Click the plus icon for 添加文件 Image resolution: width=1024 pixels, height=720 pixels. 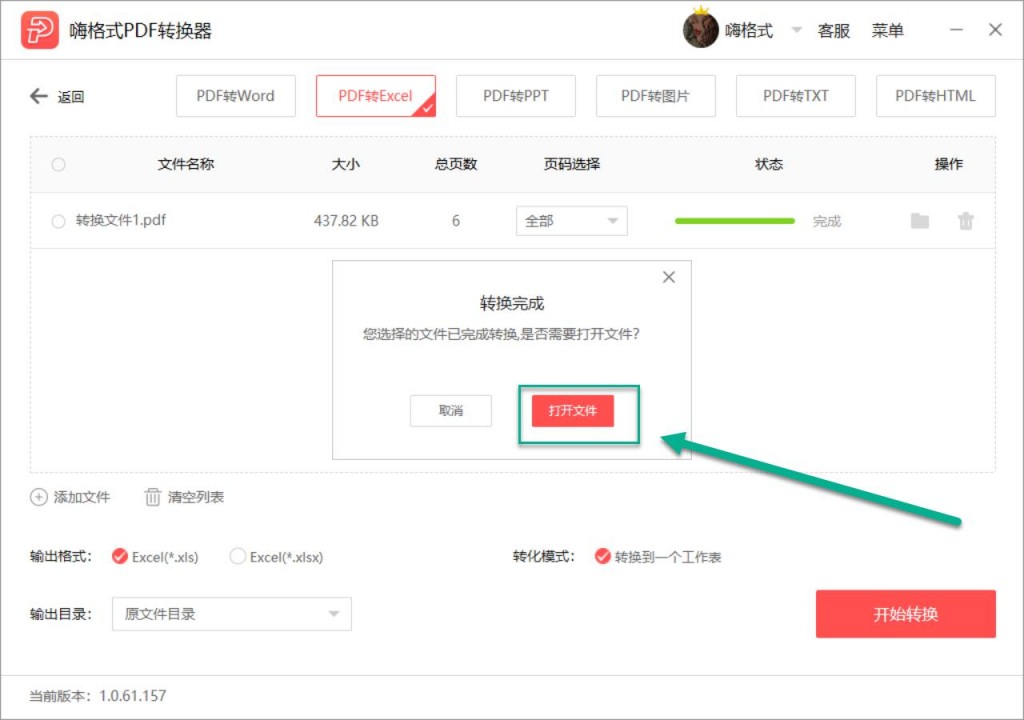[x=39, y=497]
